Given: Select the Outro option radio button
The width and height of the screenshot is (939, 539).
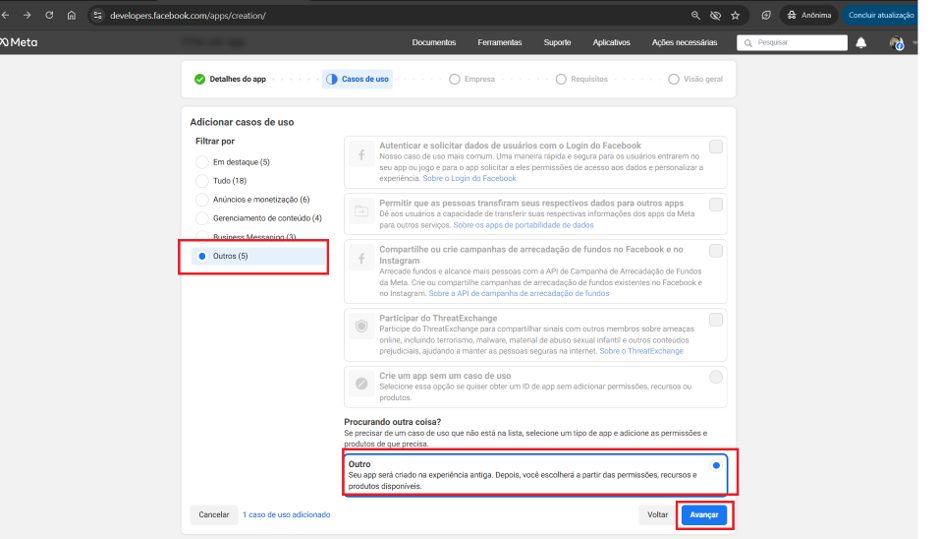Looking at the screenshot, I should (x=716, y=465).
